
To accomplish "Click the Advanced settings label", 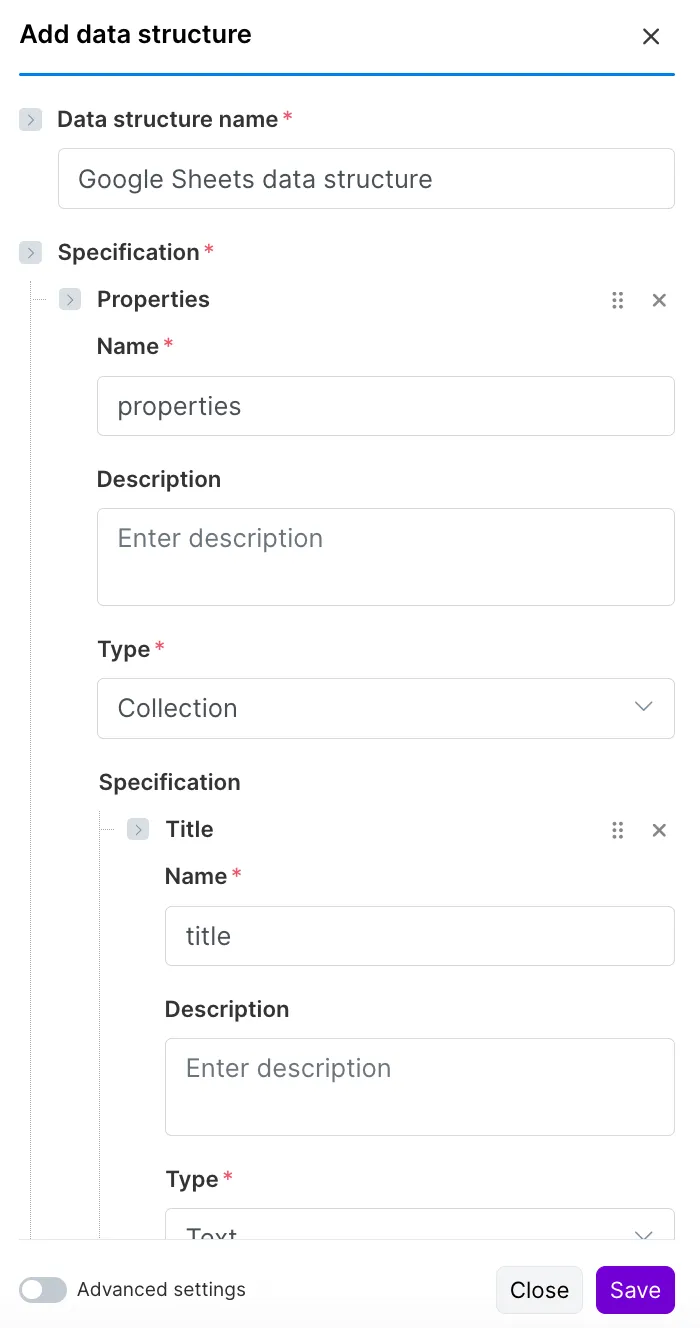I will (x=161, y=1290).
